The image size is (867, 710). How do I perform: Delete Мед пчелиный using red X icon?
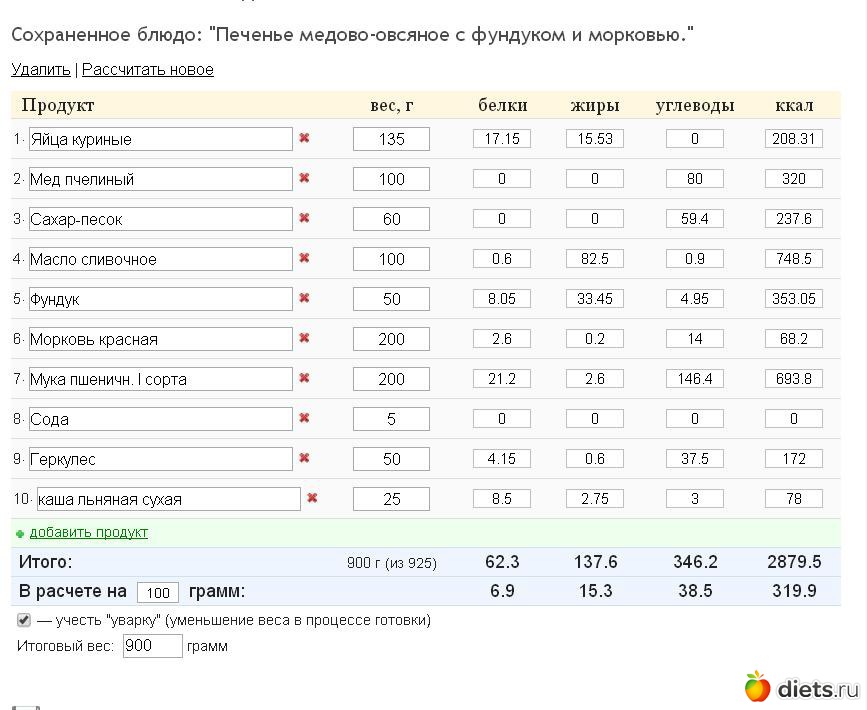click(x=304, y=178)
